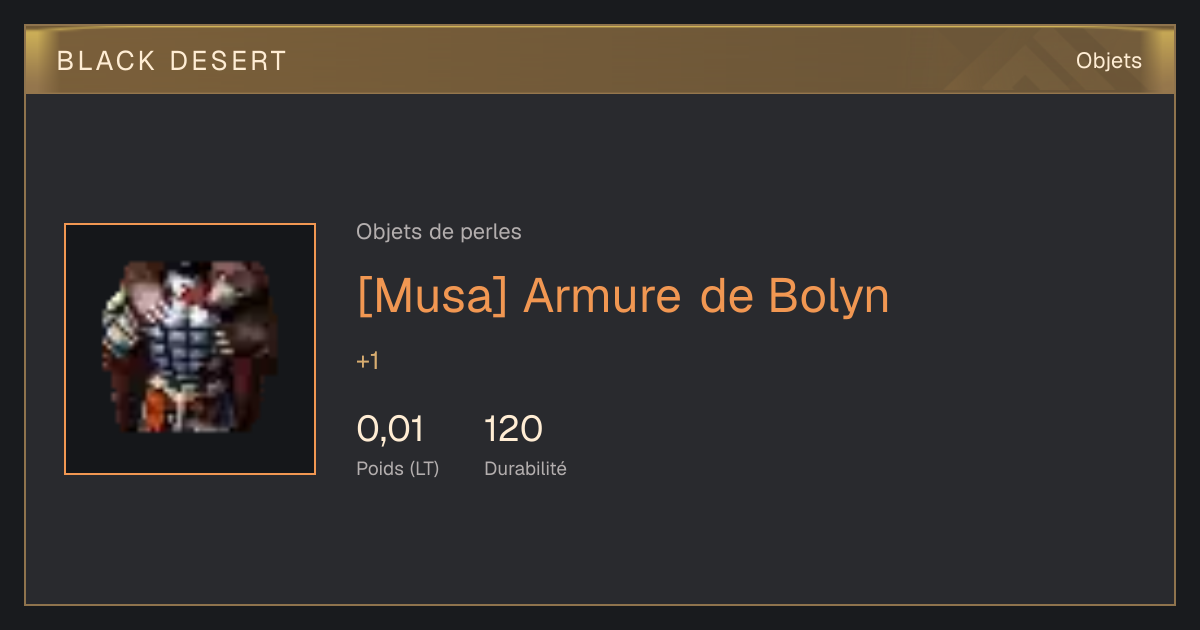Click the Durabilité label
Viewport: 1200px width, 630px height.
tap(525, 468)
